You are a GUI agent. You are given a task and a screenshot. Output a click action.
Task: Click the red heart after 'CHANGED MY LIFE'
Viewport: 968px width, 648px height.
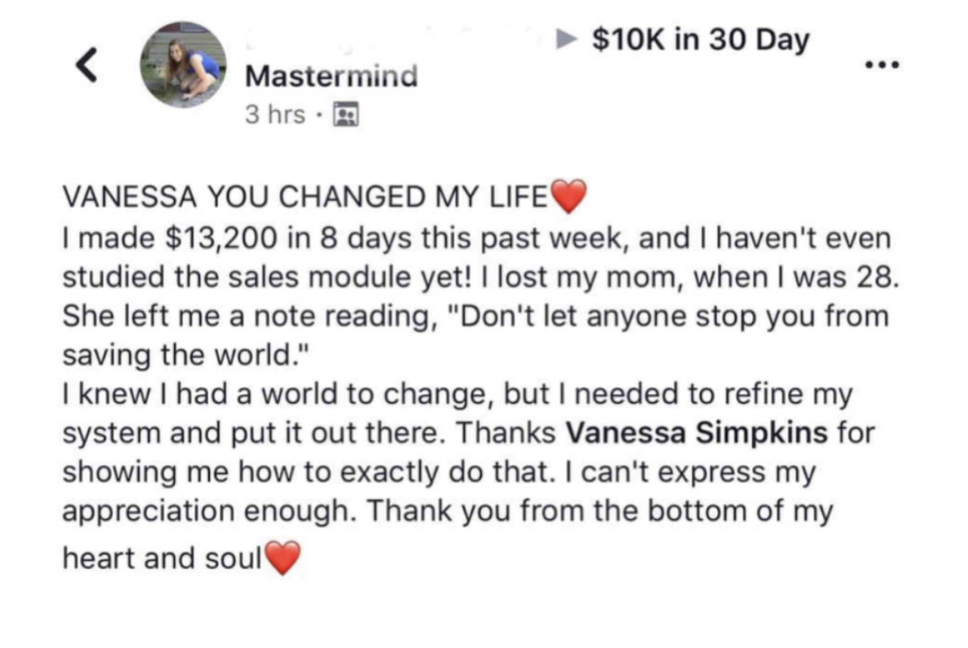point(568,197)
